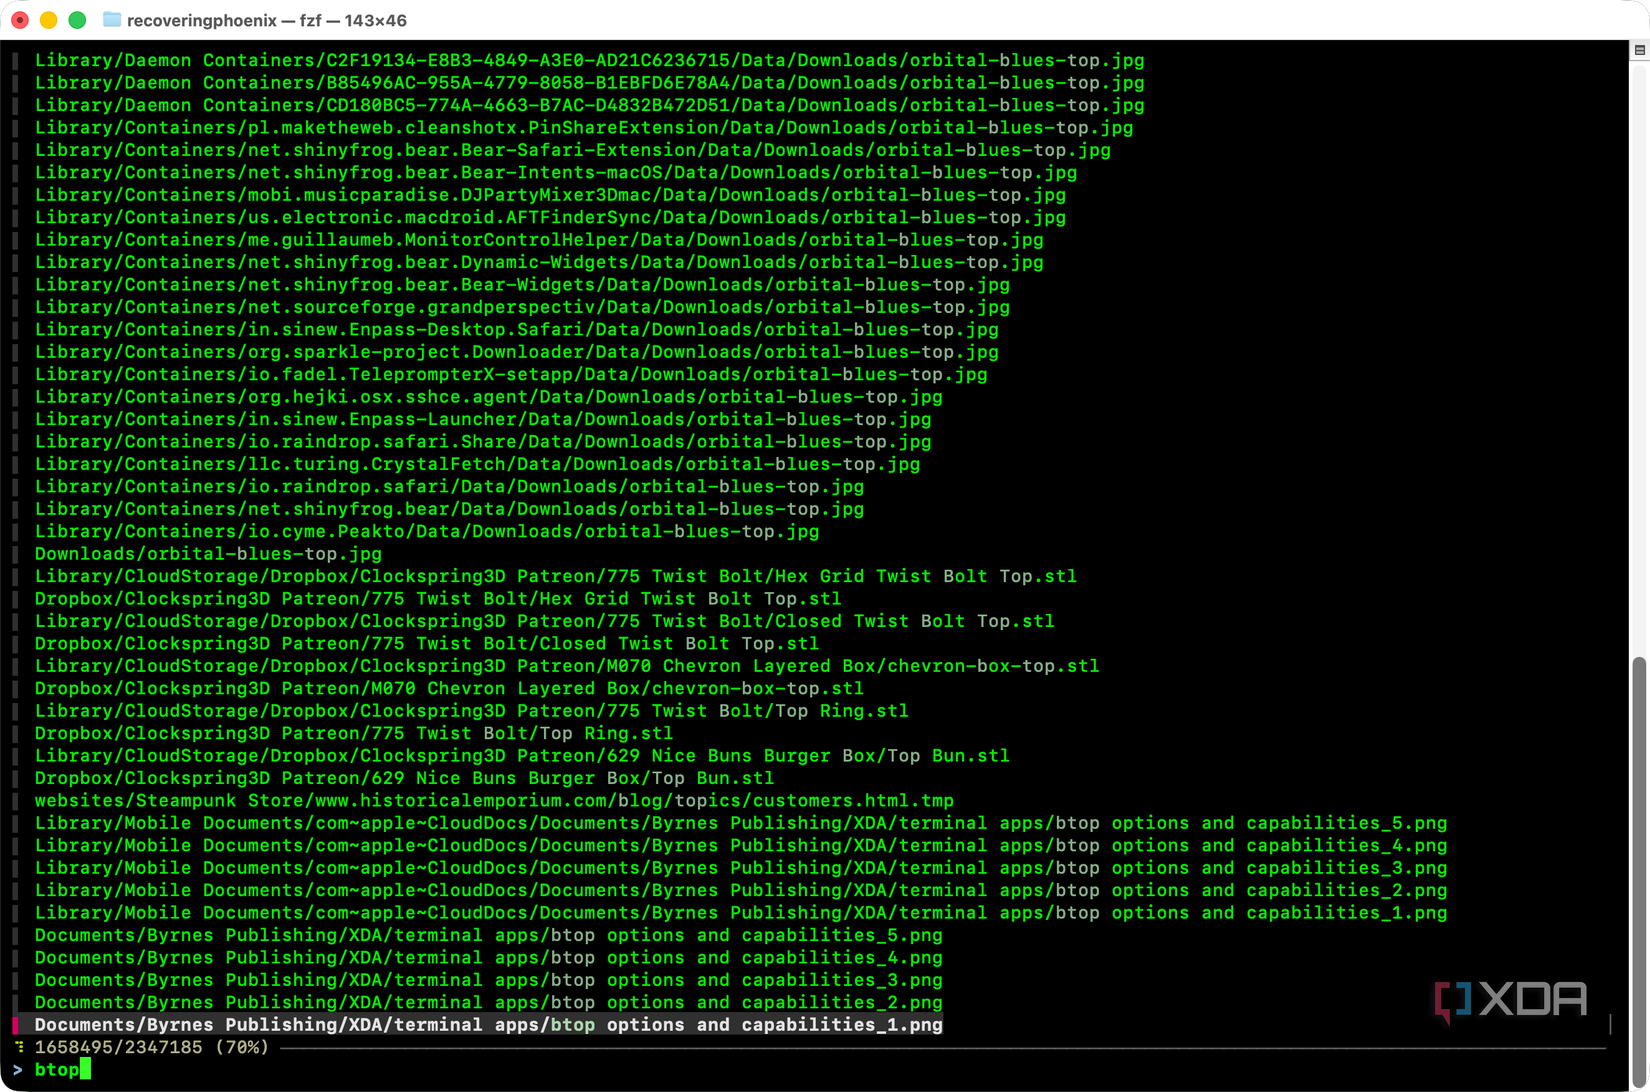This screenshot has width=1650, height=1092.
Task: Select the io.cyme.Peakto result line
Action: click(x=427, y=531)
